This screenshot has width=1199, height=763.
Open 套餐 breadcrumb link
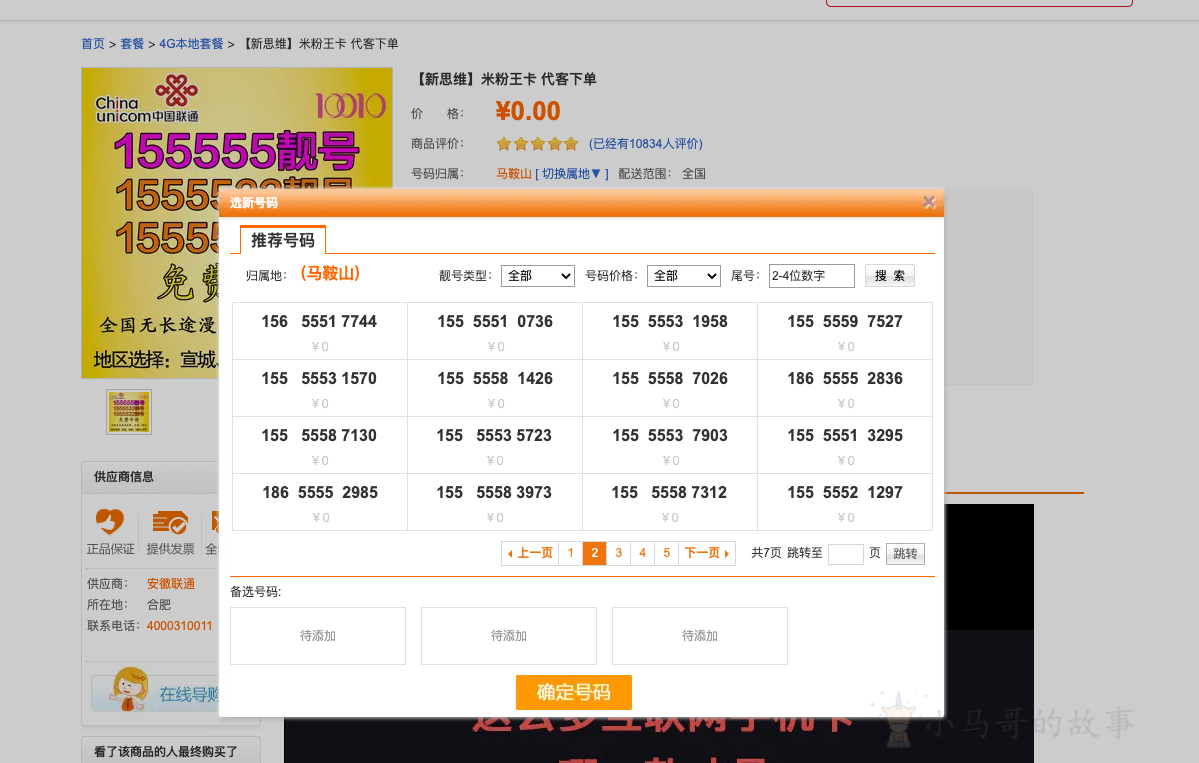point(132,44)
